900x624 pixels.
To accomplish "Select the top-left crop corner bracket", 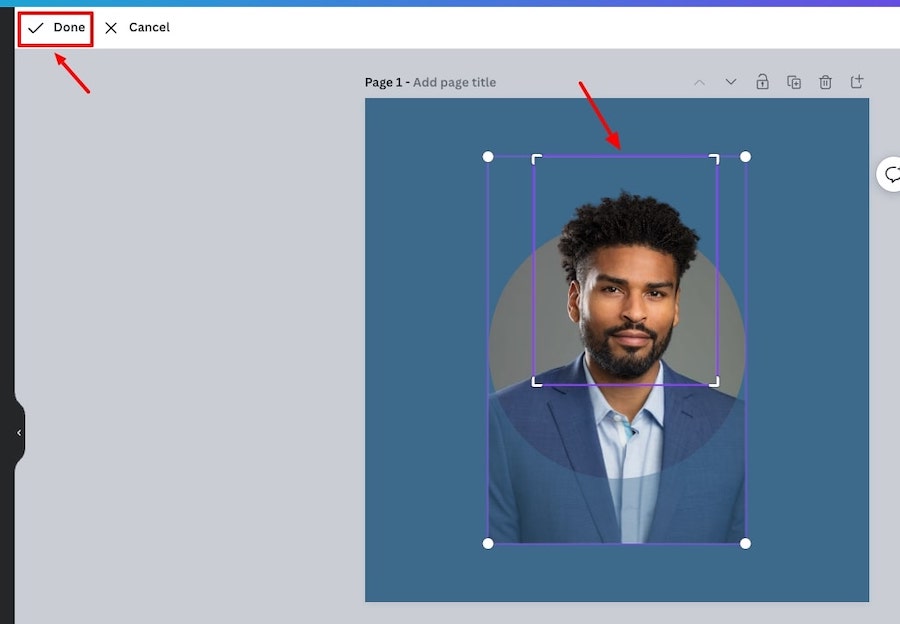I will coord(537,159).
